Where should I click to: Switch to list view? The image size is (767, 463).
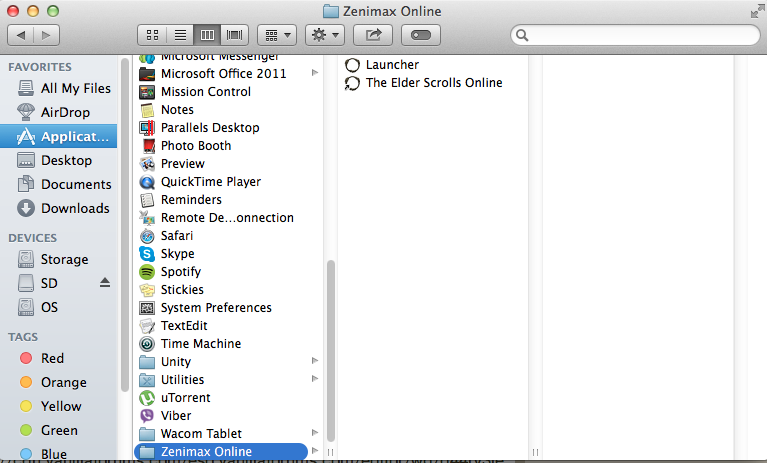click(x=180, y=35)
